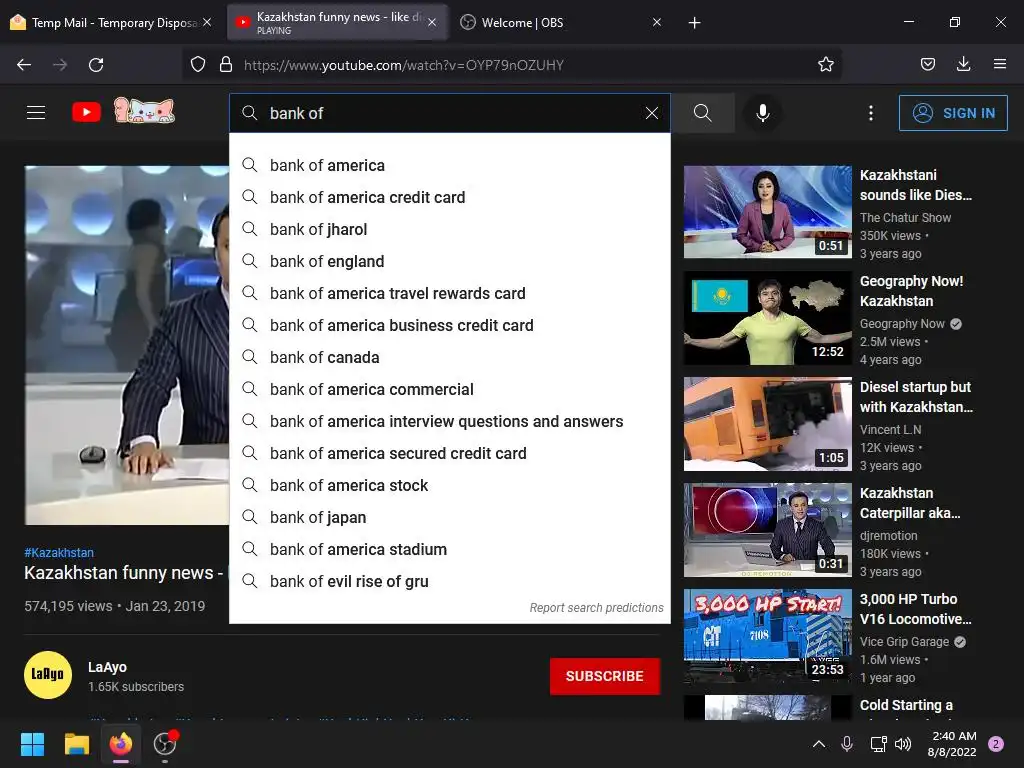Save page to Pocket
Screen dimensions: 1024x768
pyautogui.click(x=927, y=64)
